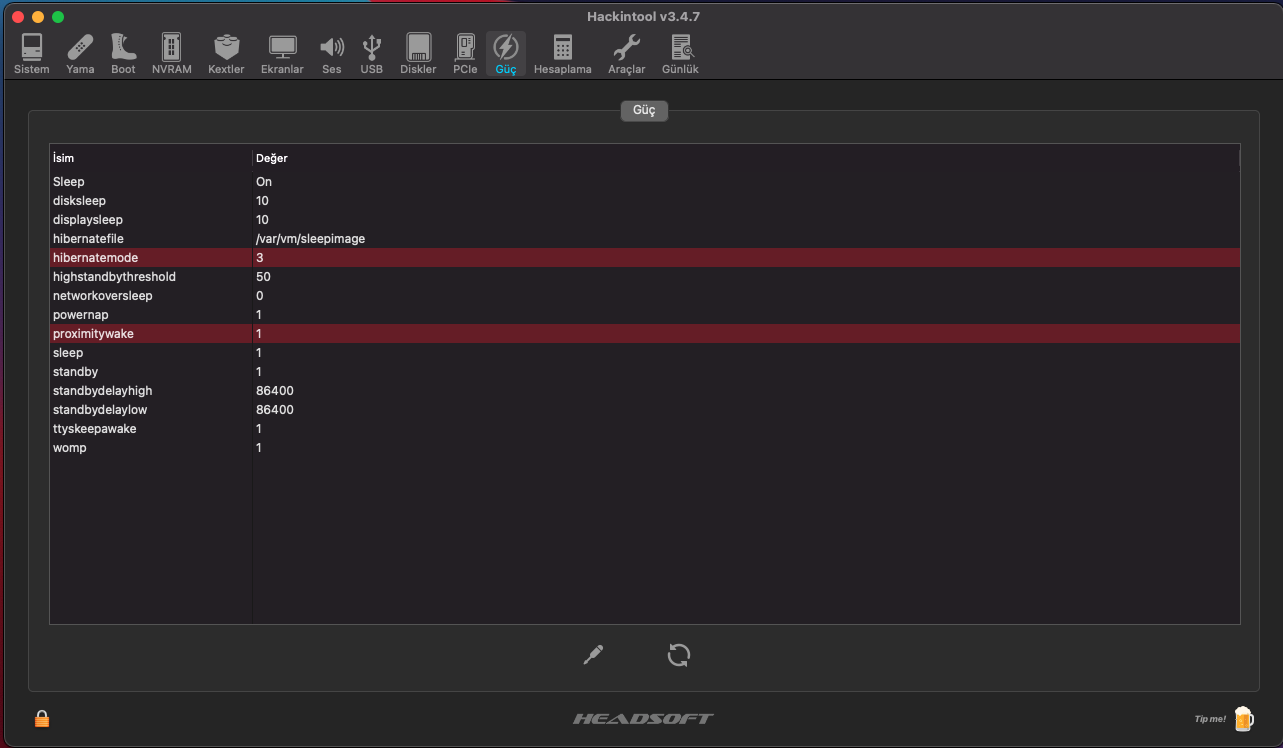
Task: Switch to the Yama patch section
Action: tap(80, 53)
